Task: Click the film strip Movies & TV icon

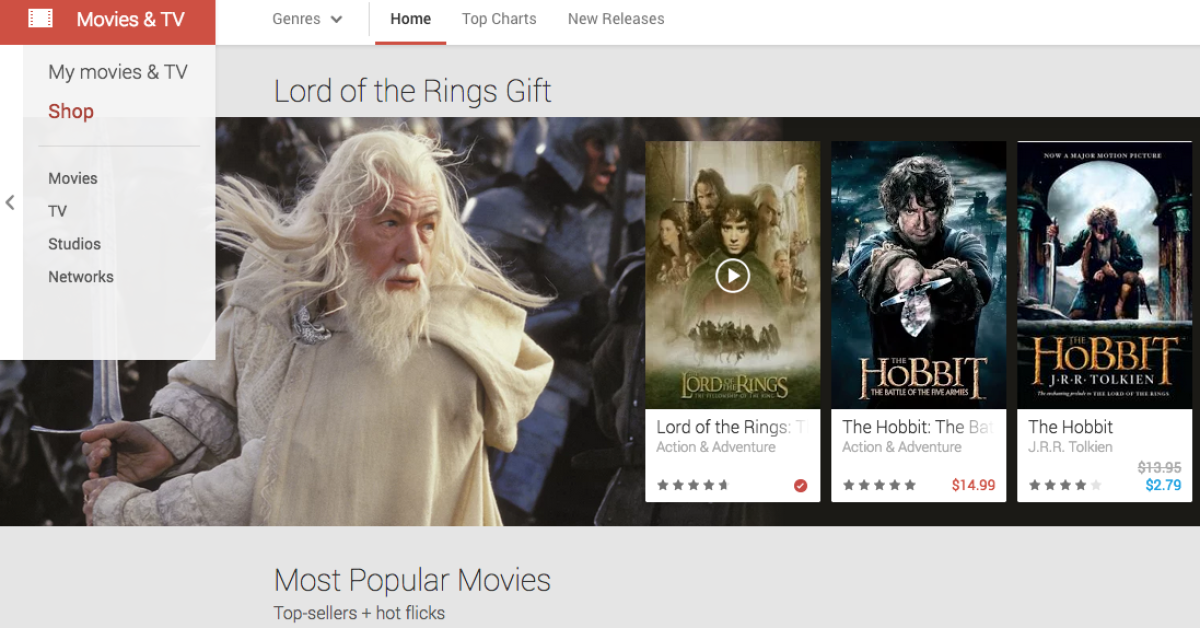Action: [40, 18]
